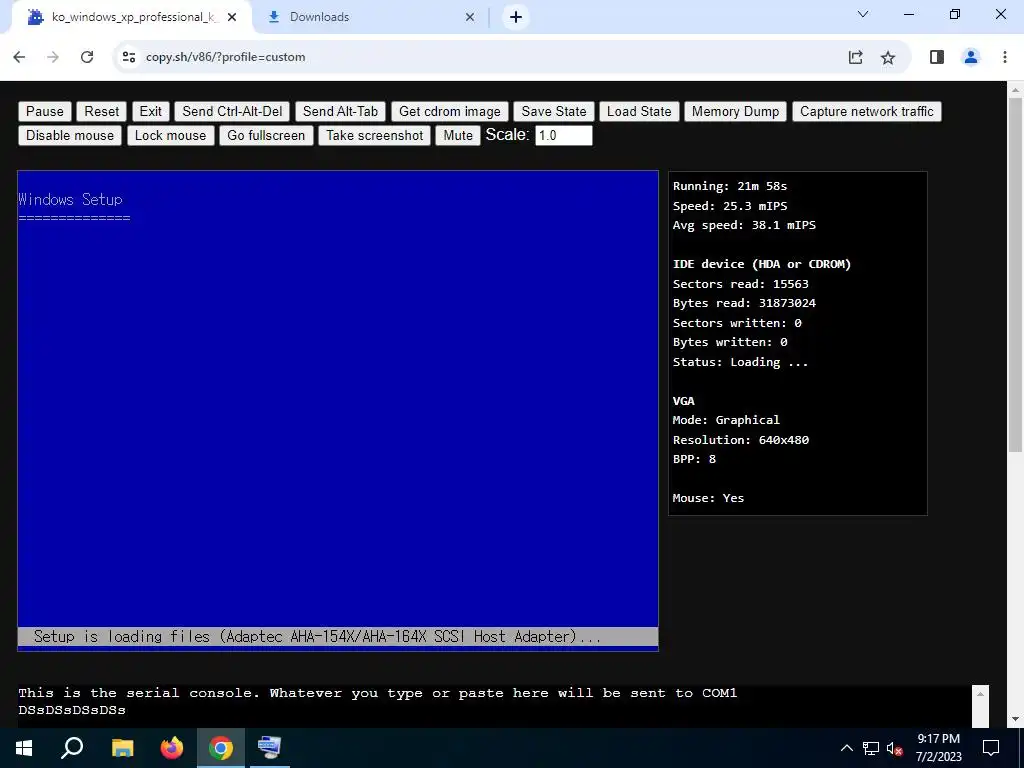Switch to the Downloads tab

coord(370,17)
